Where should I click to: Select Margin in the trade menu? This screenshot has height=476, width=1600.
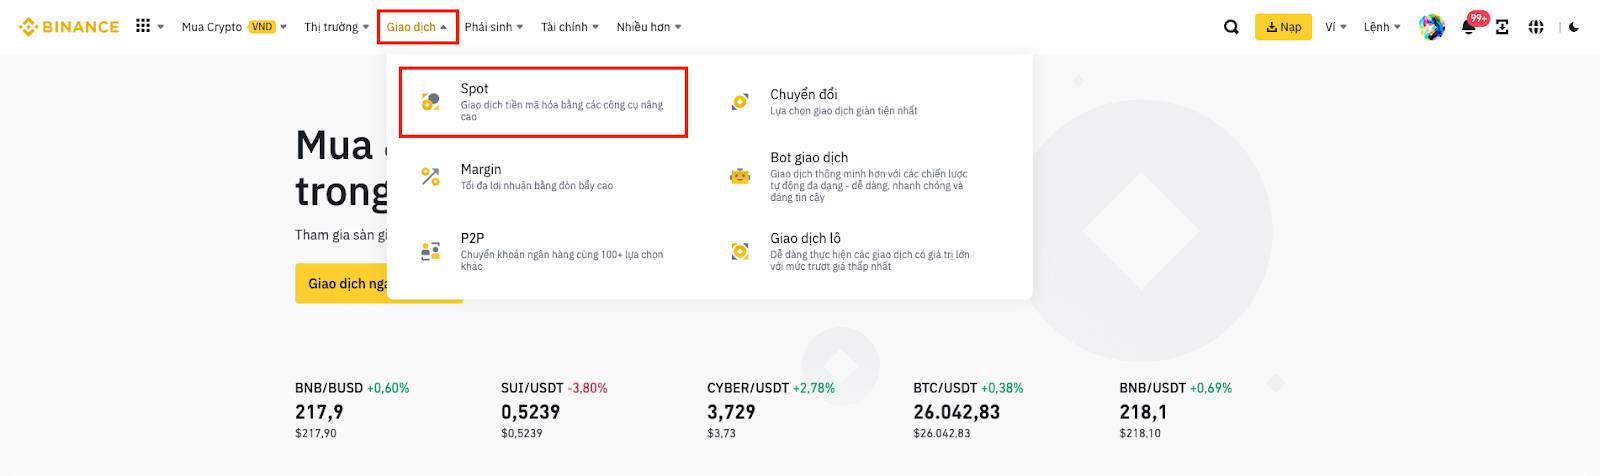[543, 177]
